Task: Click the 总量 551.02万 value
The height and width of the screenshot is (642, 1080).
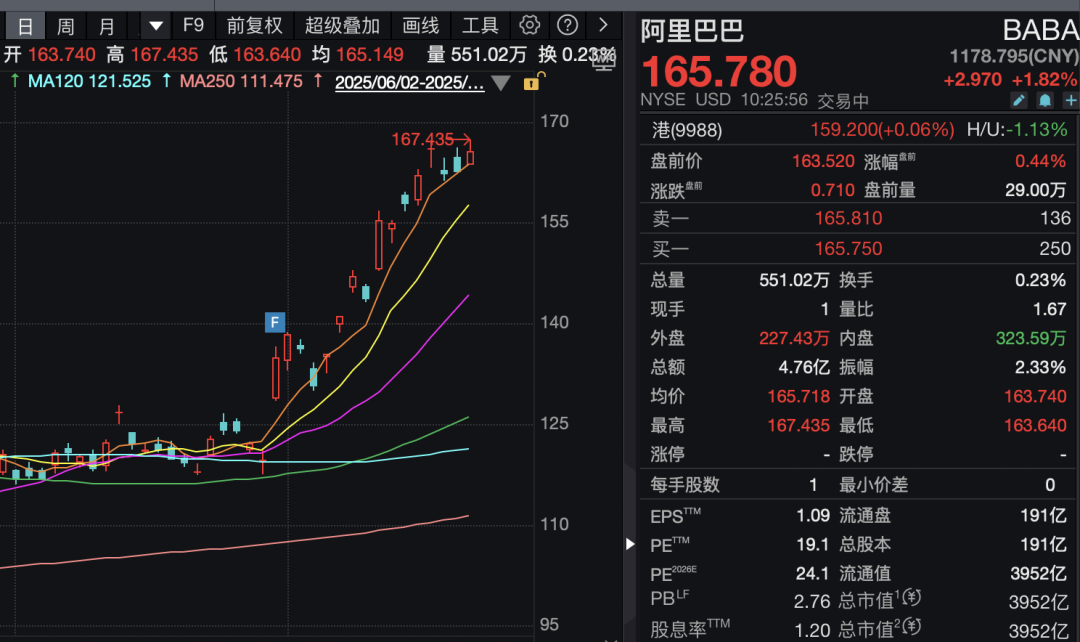Action: [794, 280]
